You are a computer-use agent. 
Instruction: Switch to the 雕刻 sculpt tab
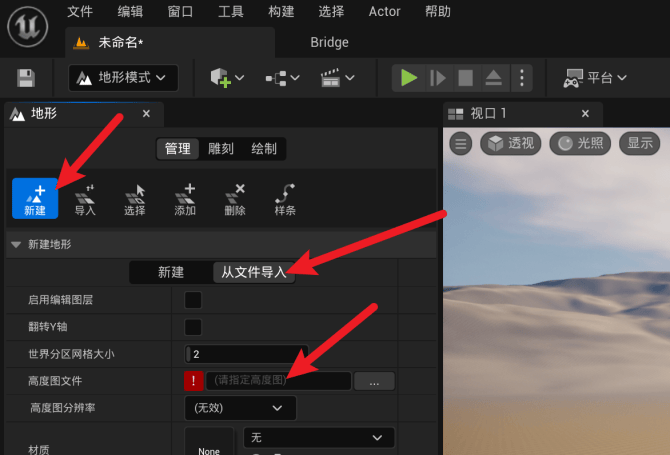221,149
